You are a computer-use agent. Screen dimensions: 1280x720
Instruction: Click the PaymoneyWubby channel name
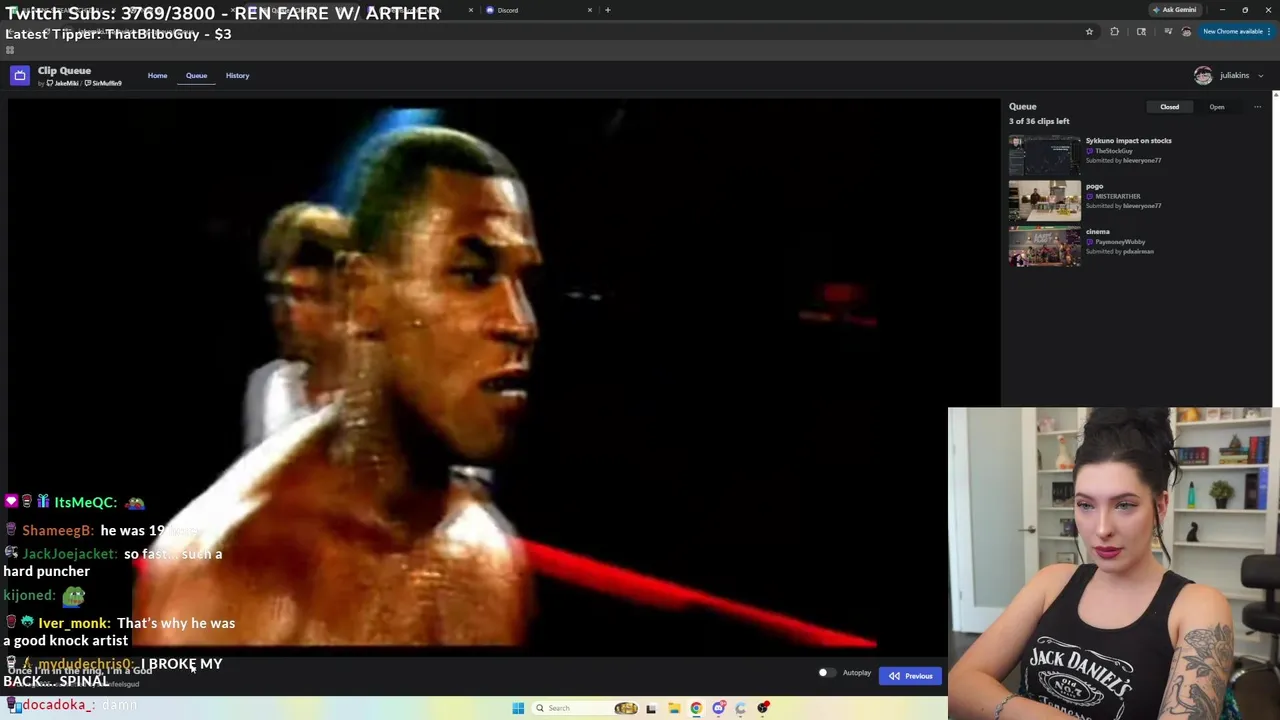(x=1120, y=241)
